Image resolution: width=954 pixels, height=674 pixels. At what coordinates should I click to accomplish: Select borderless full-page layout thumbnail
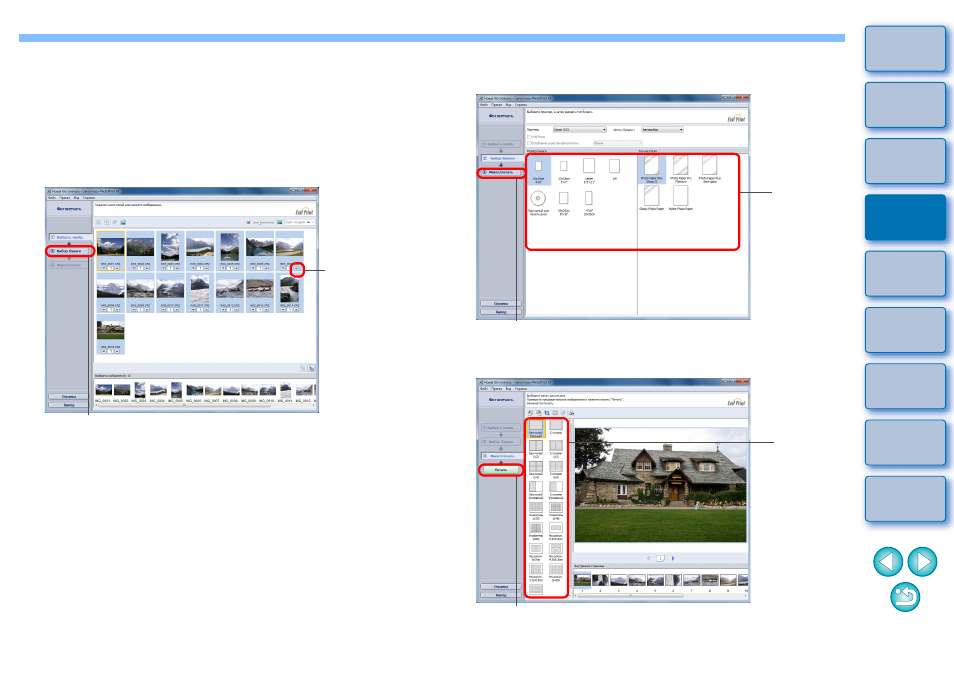[536, 428]
